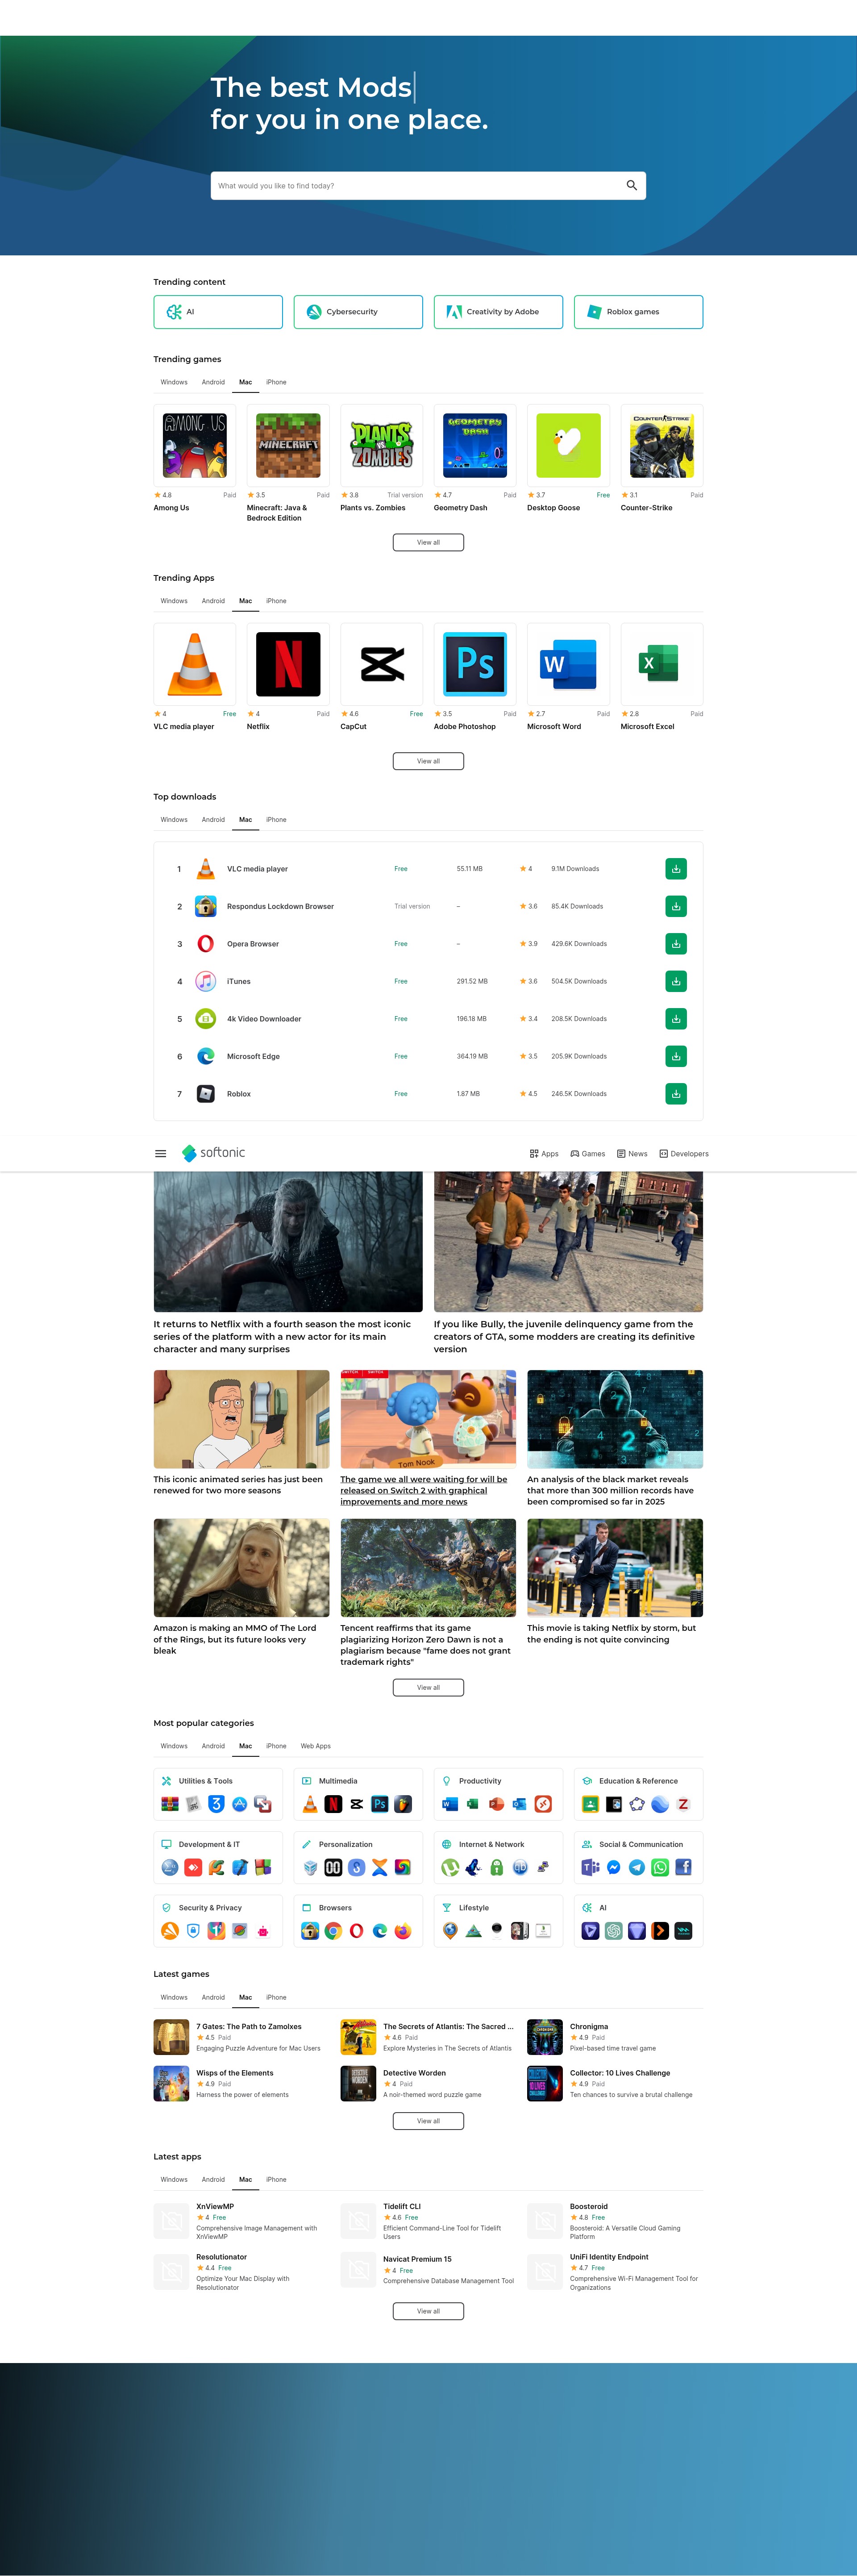Screen dimensions: 857x2576
Task: Open the Development & IT category heading
Action: point(209,1844)
